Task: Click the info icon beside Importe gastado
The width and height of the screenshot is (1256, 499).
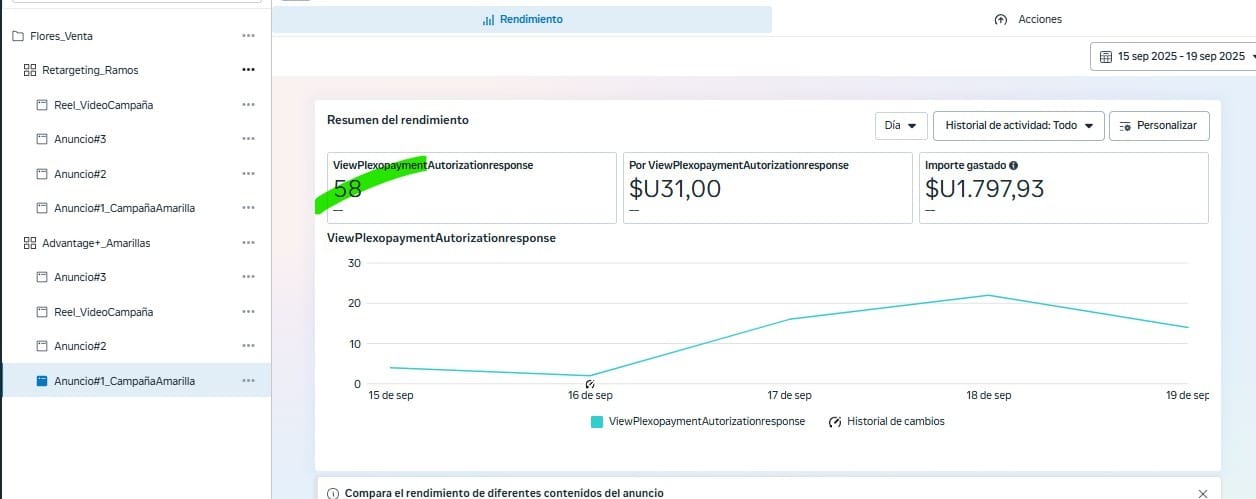Action: coord(1014,165)
